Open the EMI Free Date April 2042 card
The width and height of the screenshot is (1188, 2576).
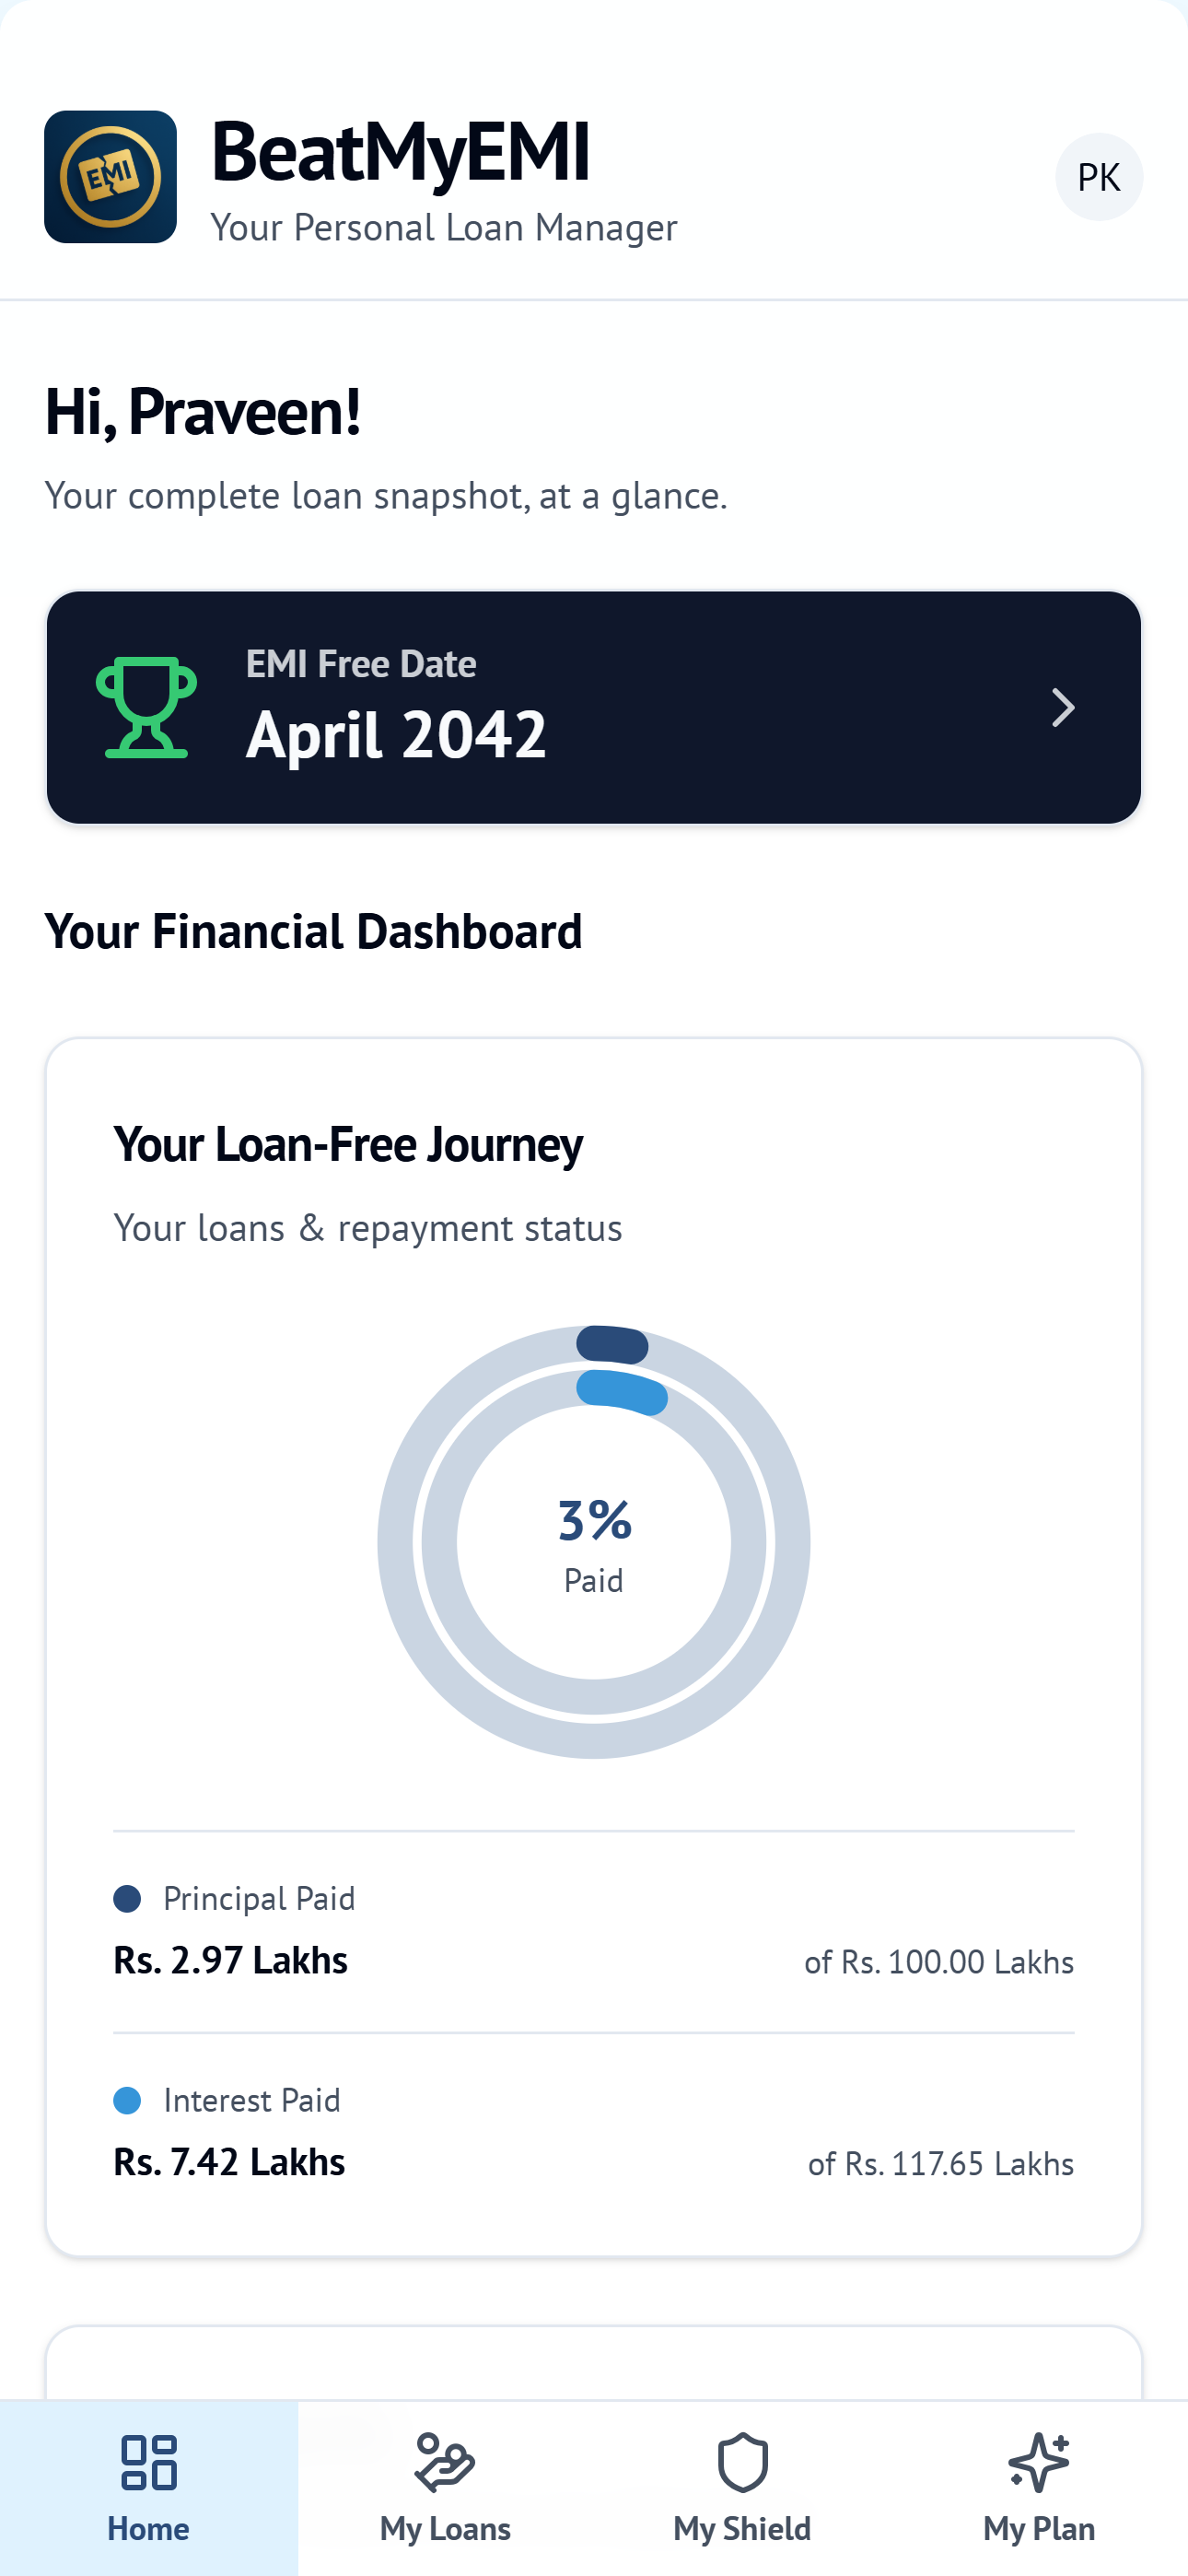(x=594, y=708)
